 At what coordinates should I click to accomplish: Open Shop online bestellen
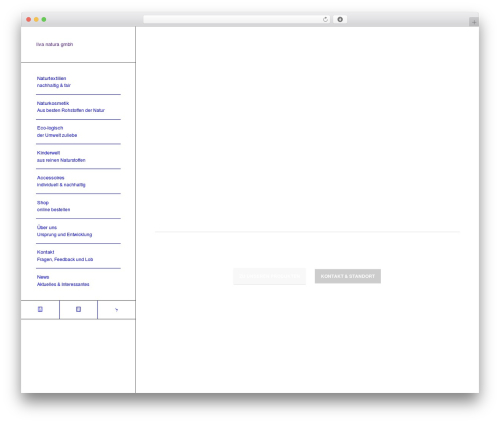point(53,206)
